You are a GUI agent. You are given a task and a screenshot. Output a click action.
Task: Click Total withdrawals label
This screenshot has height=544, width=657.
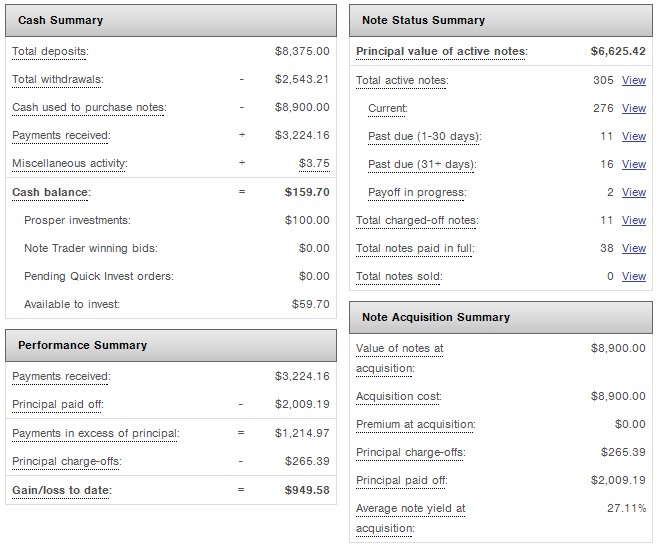[57, 79]
